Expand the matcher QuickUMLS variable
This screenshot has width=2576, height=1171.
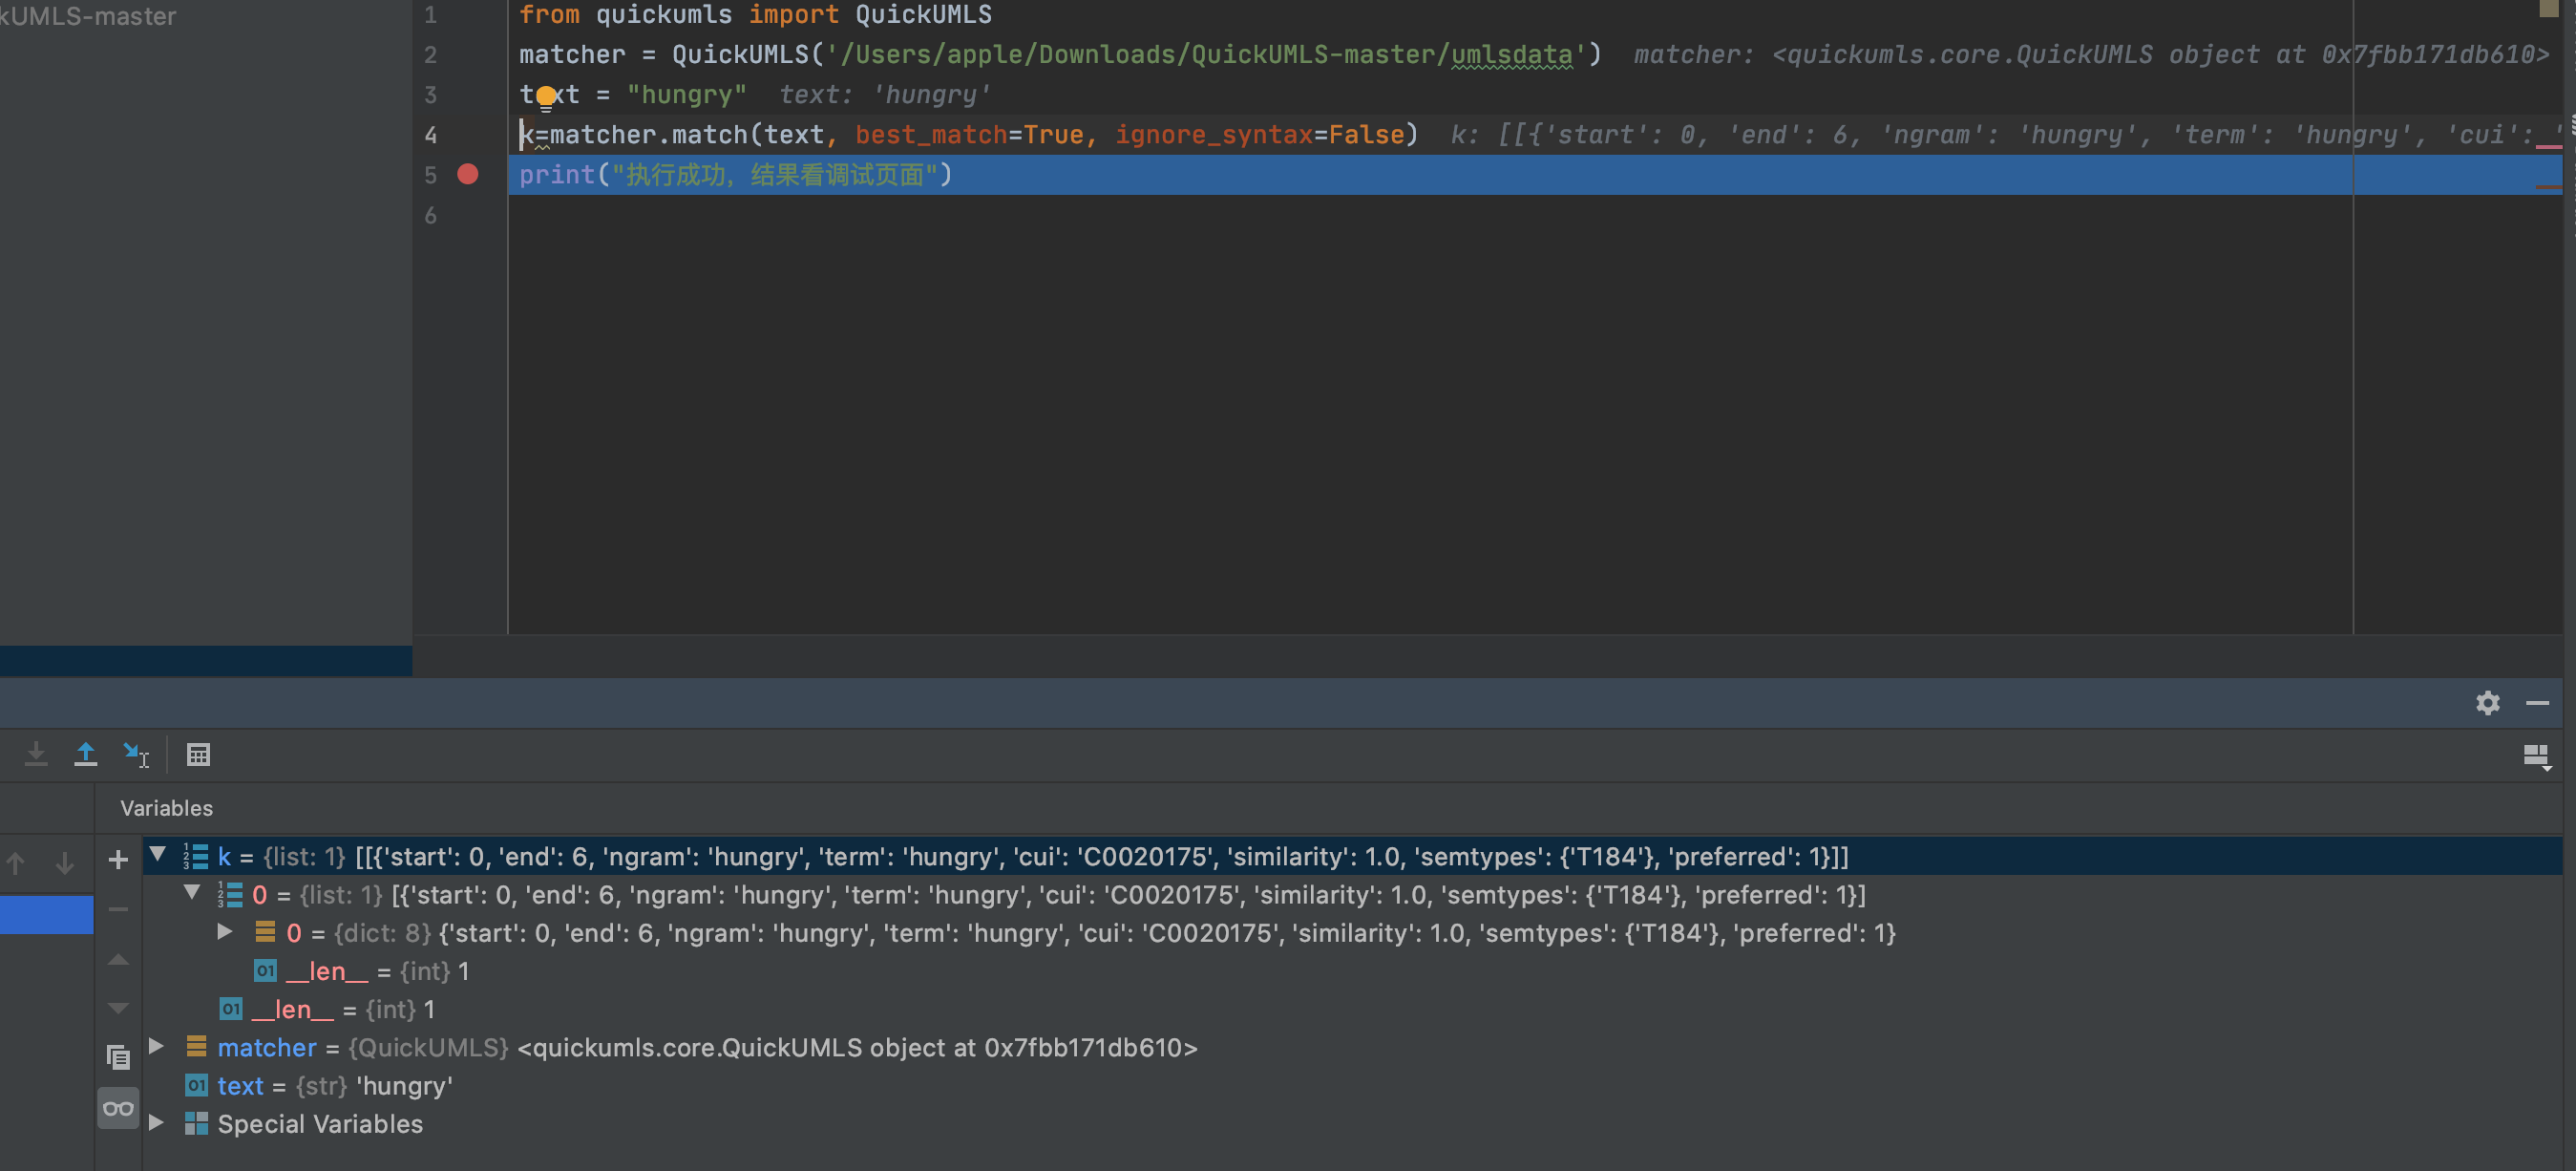[x=156, y=1046]
